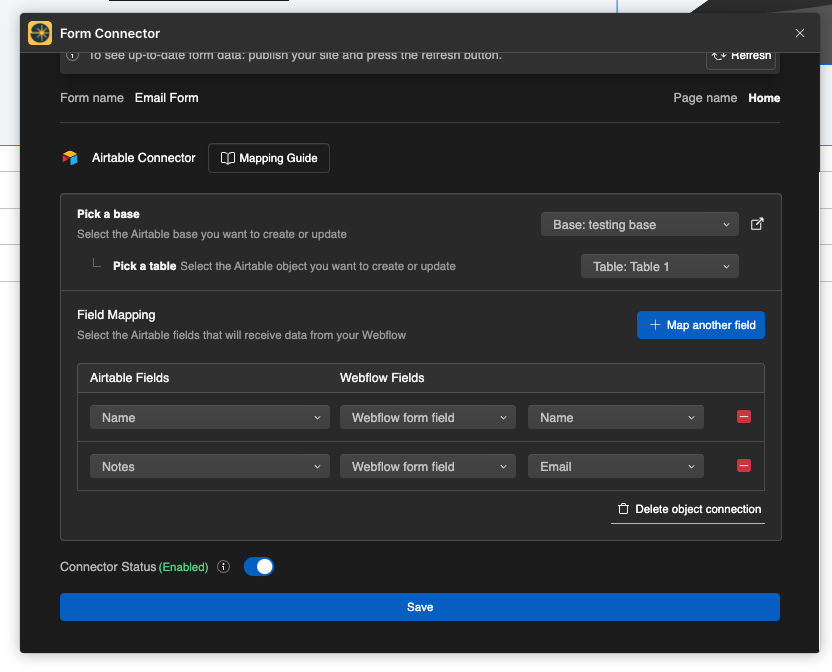832x672 pixels.
Task: Open the Mapping Guide
Action: click(x=269, y=158)
